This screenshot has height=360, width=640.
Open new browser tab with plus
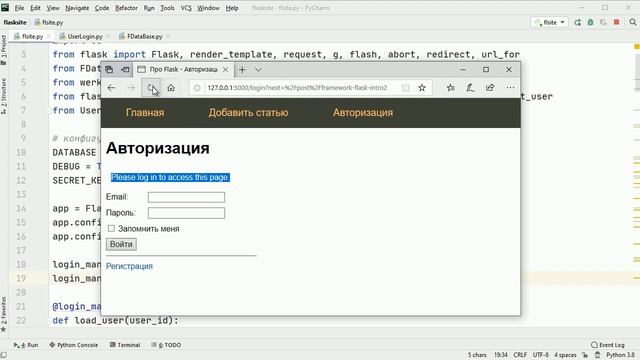(242, 70)
